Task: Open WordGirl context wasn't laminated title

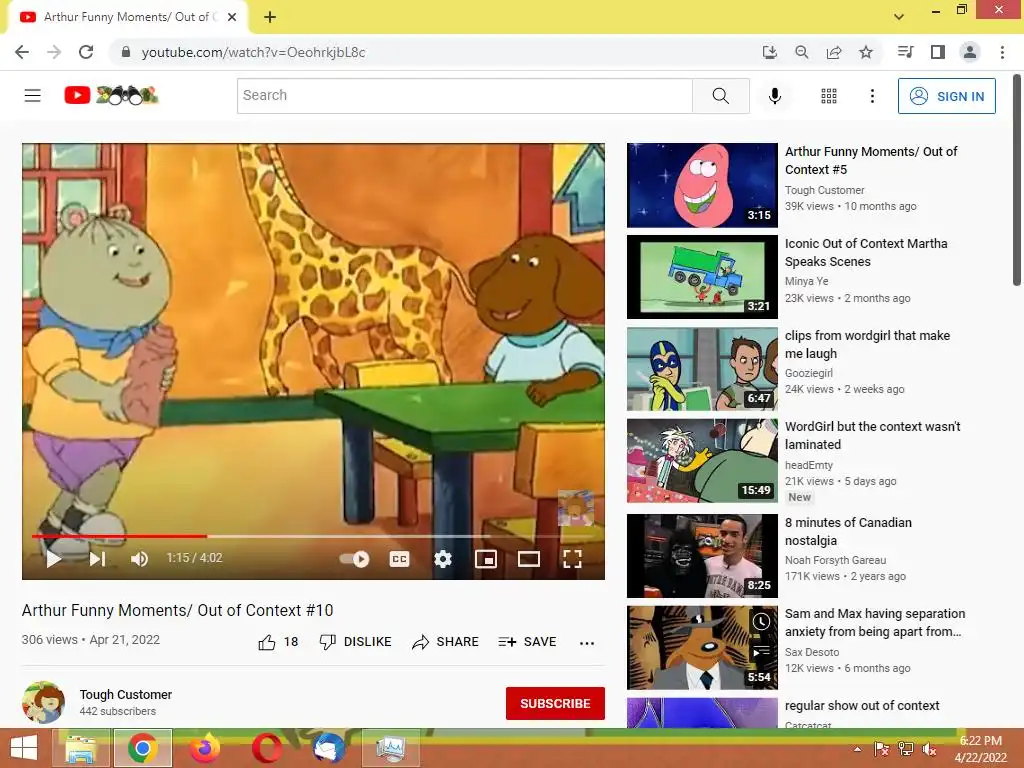Action: point(872,436)
